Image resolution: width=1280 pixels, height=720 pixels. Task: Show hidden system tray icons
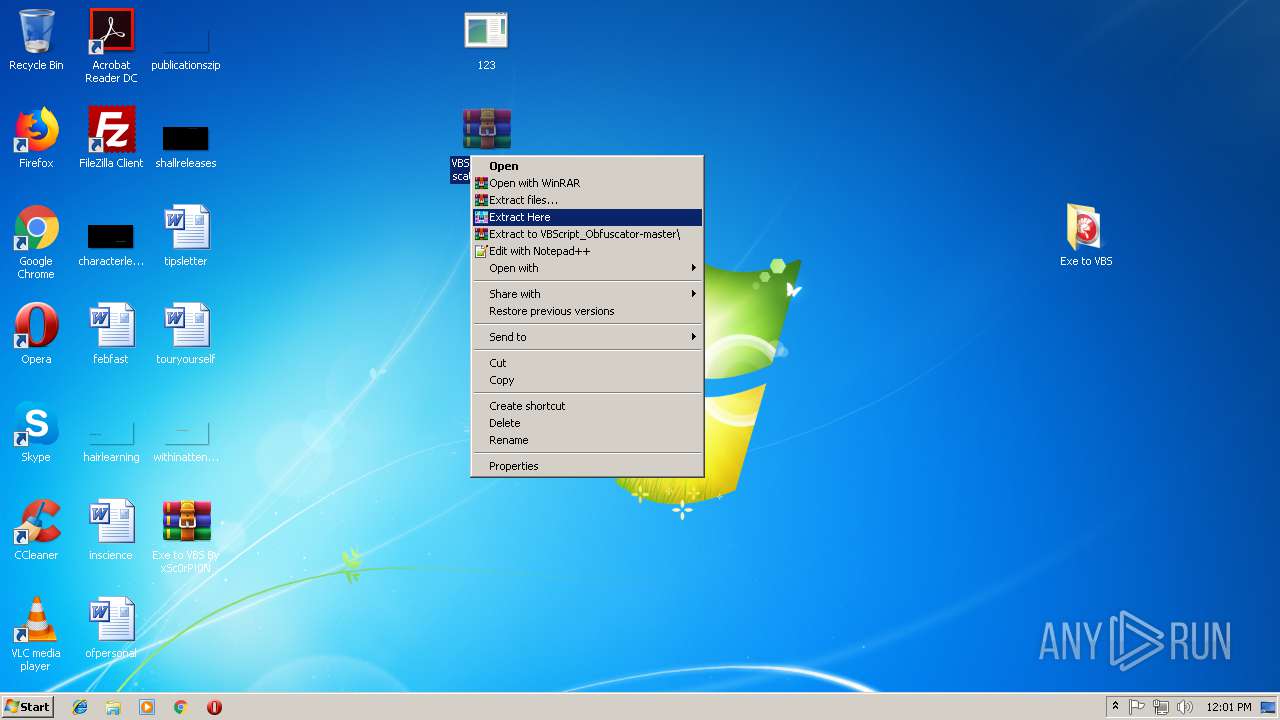pos(1115,707)
